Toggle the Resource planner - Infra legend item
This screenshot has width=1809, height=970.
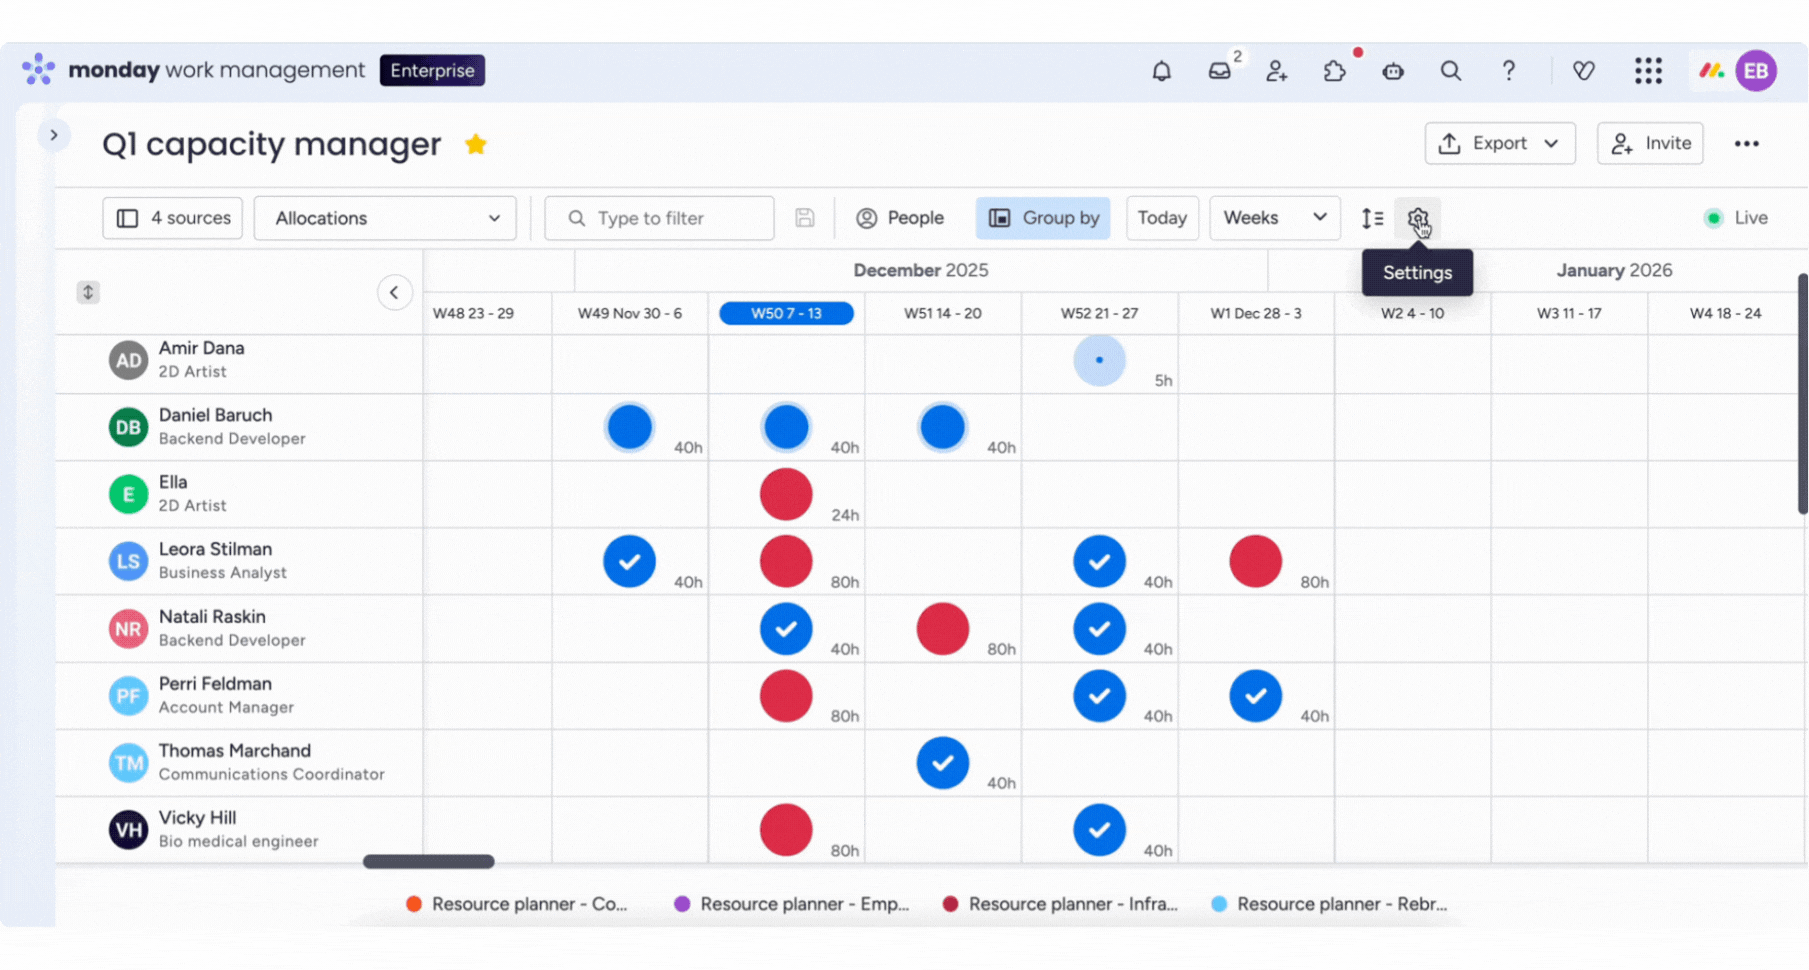coord(1060,904)
